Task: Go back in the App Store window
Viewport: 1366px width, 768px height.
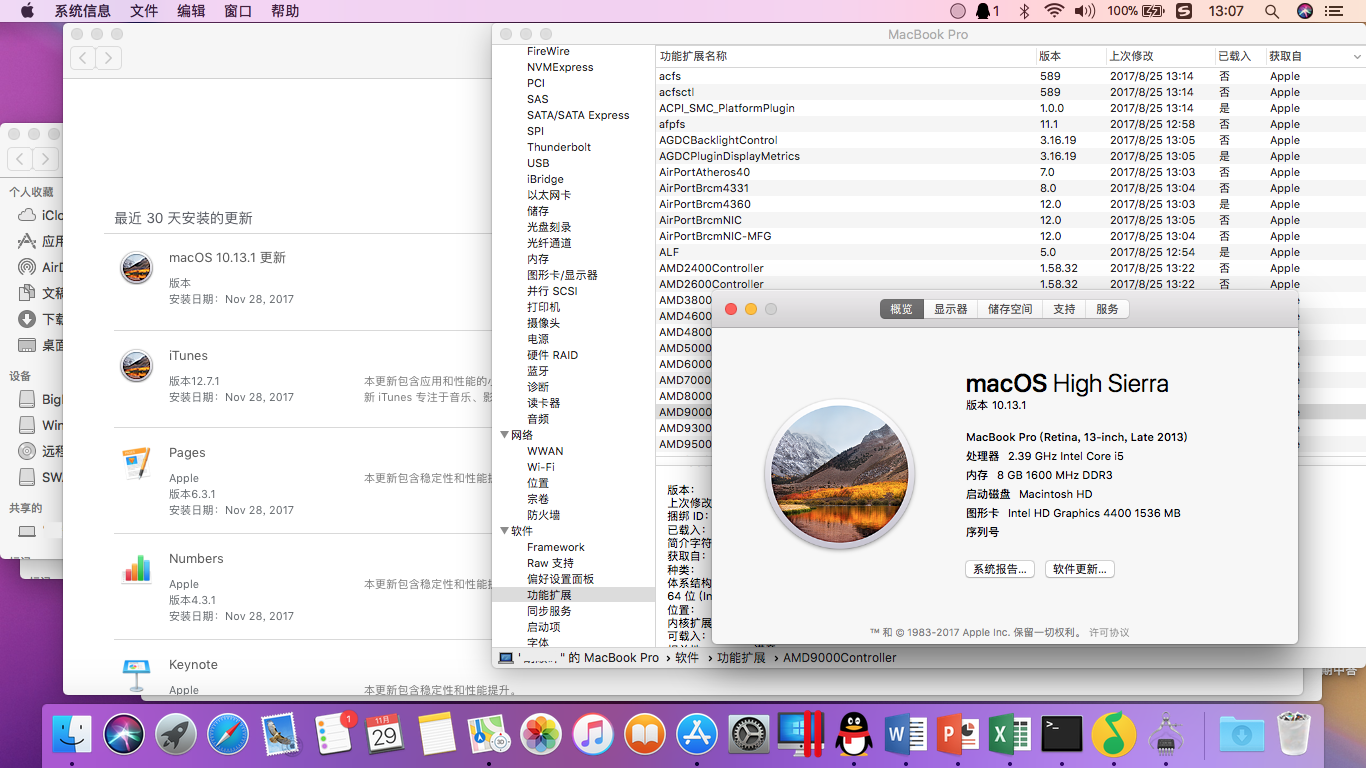Action: (x=83, y=58)
